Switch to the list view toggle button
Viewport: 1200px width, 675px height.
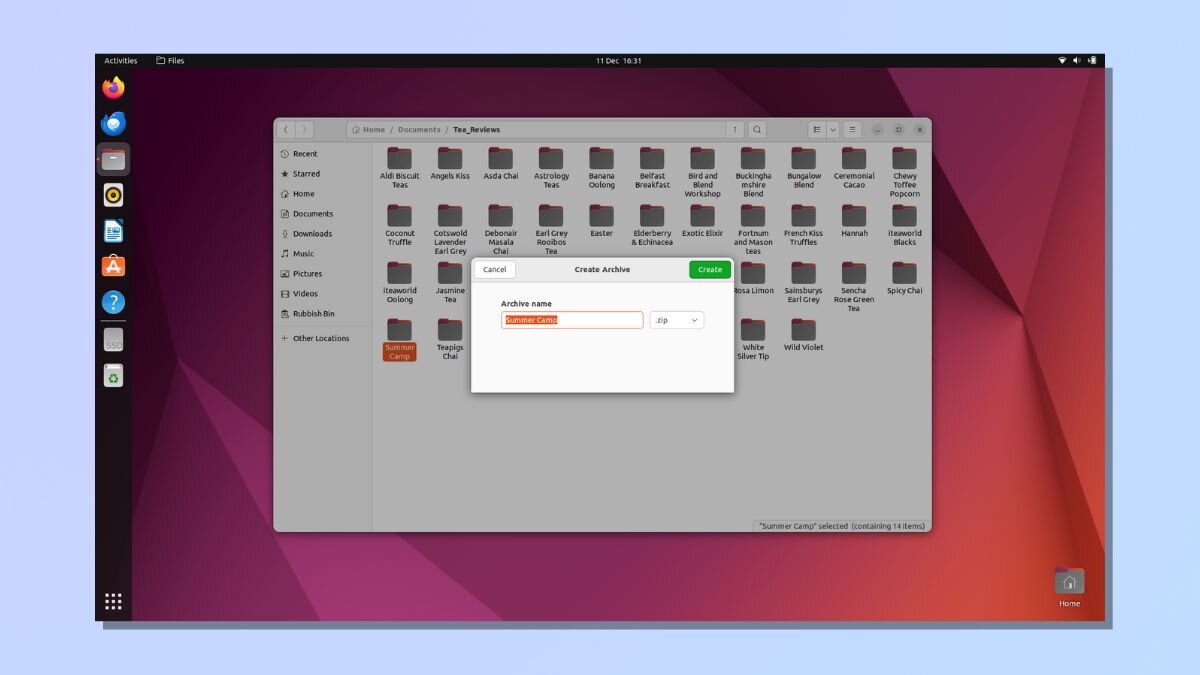click(817, 129)
